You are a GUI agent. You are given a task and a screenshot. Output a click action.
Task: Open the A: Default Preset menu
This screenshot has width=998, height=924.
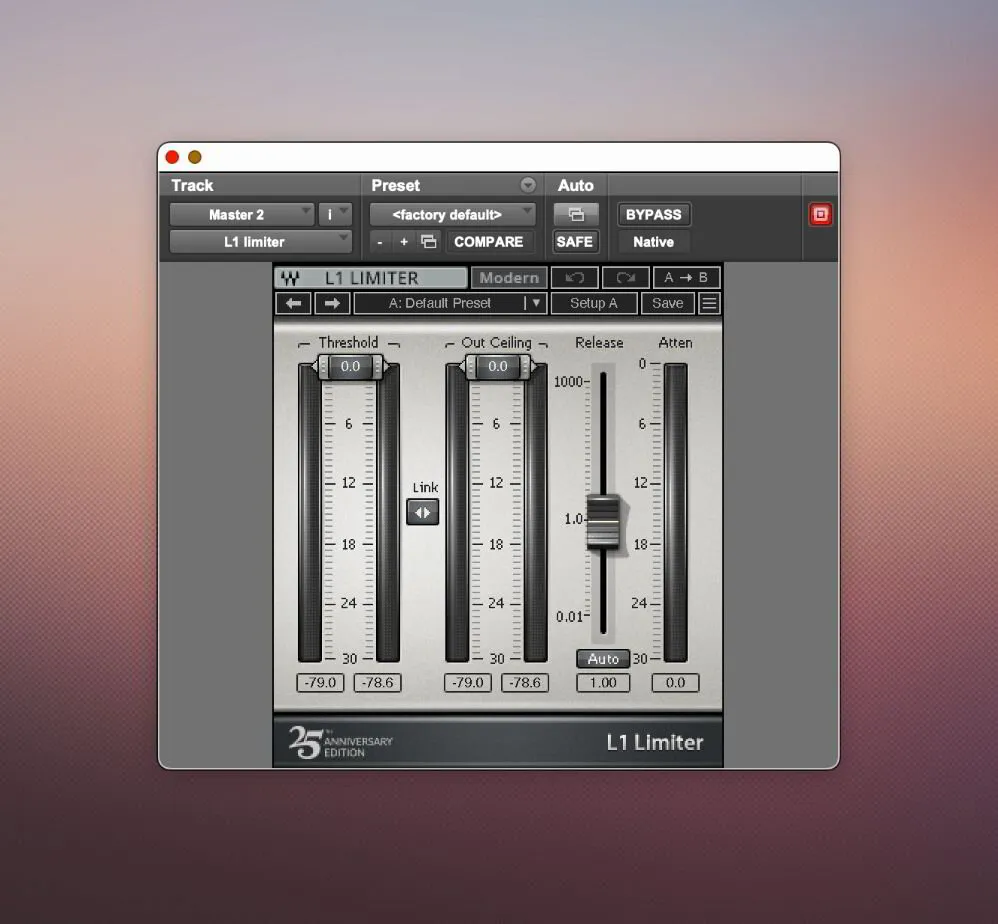point(450,304)
